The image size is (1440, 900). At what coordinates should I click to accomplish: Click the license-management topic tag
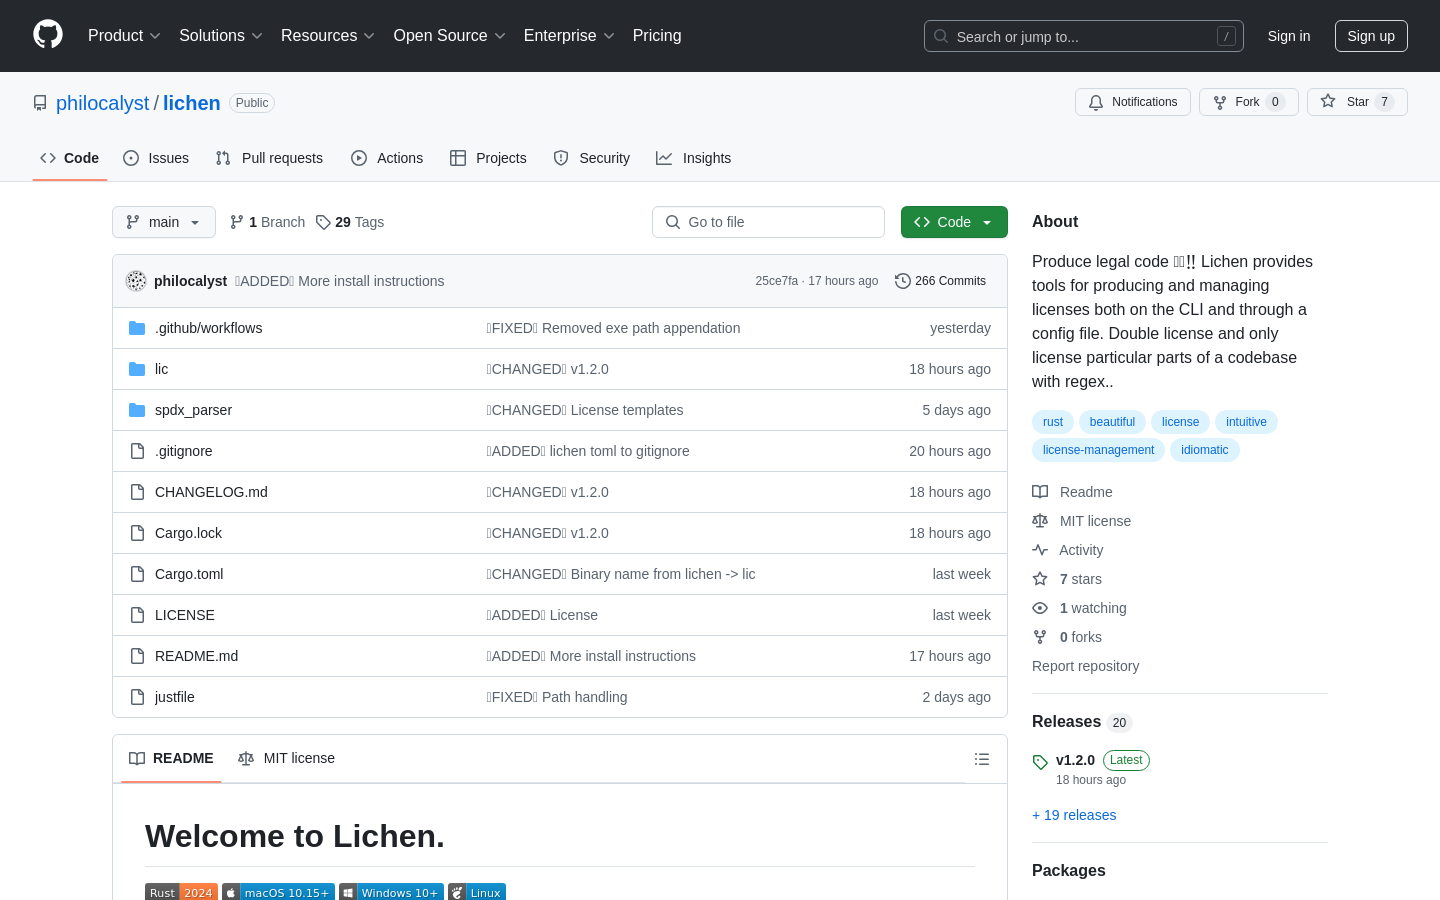pyautogui.click(x=1098, y=450)
